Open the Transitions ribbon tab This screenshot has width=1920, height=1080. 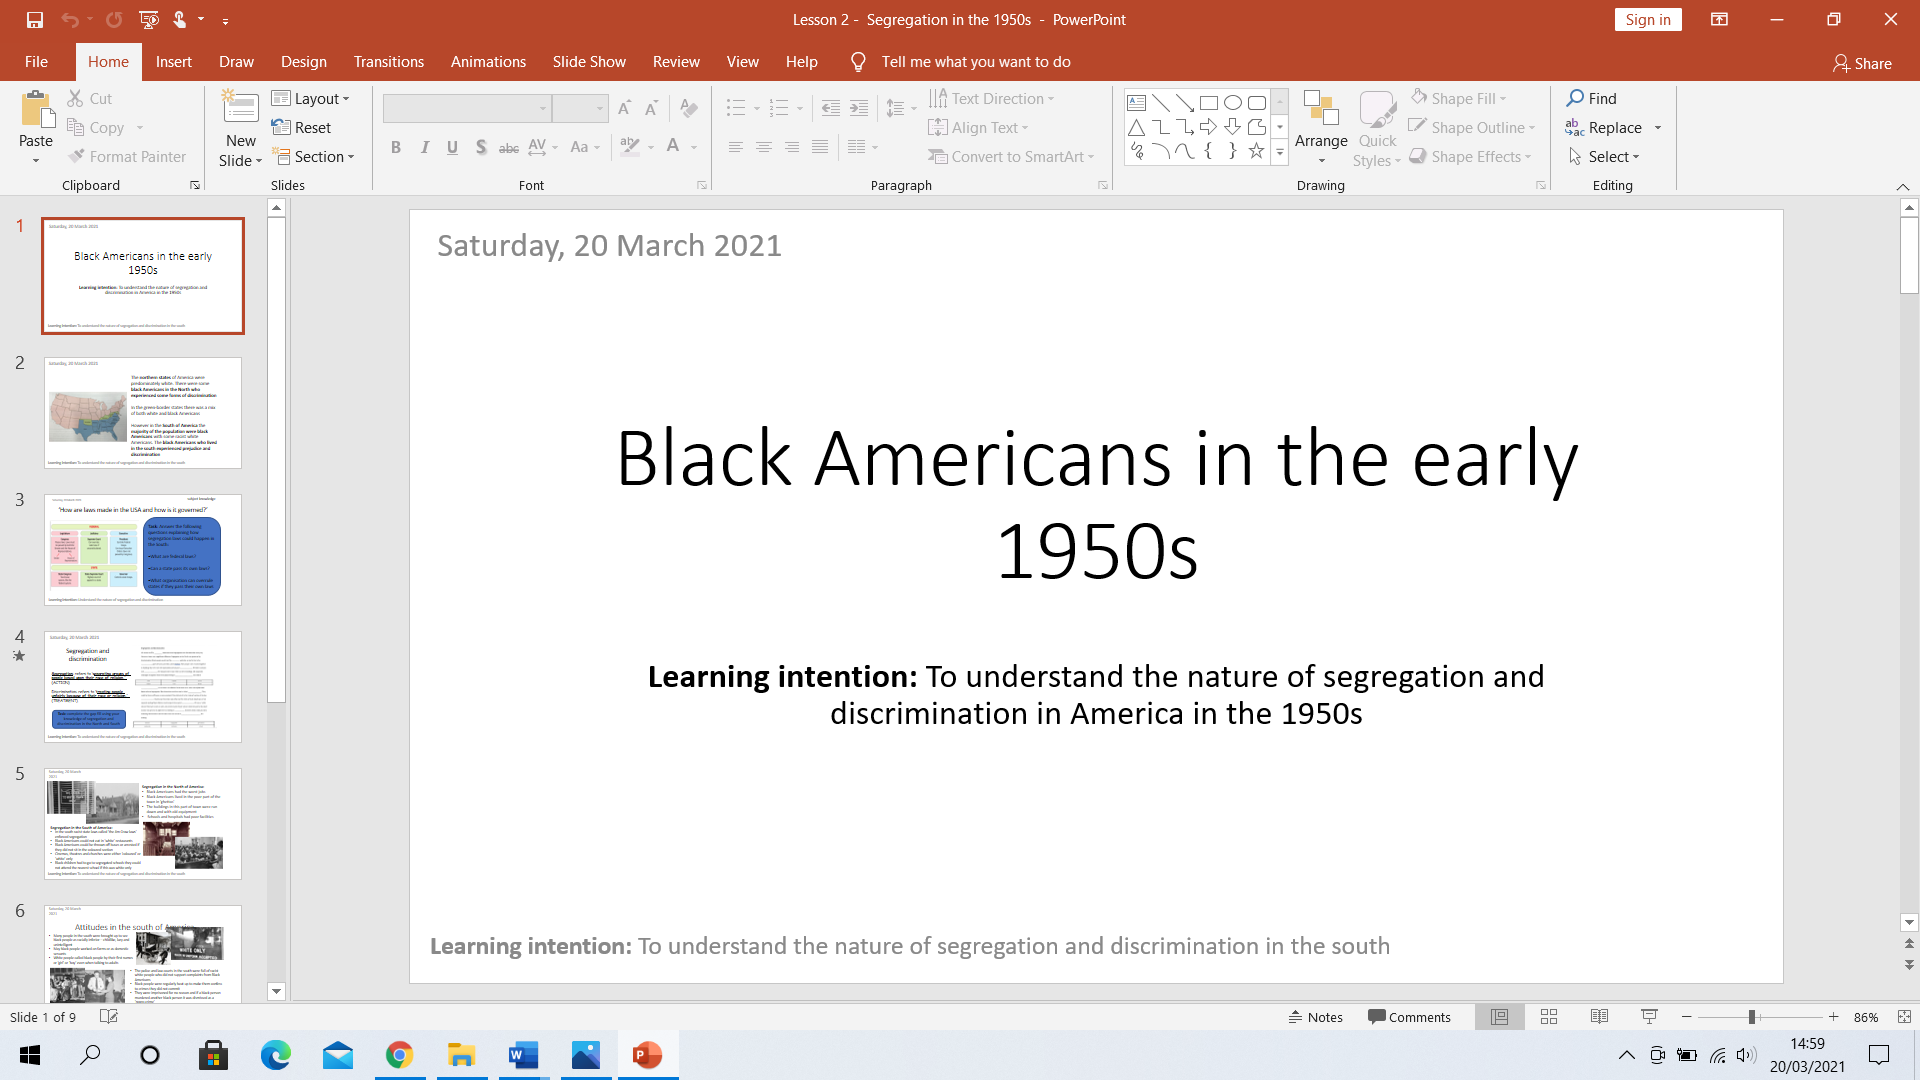(x=388, y=61)
